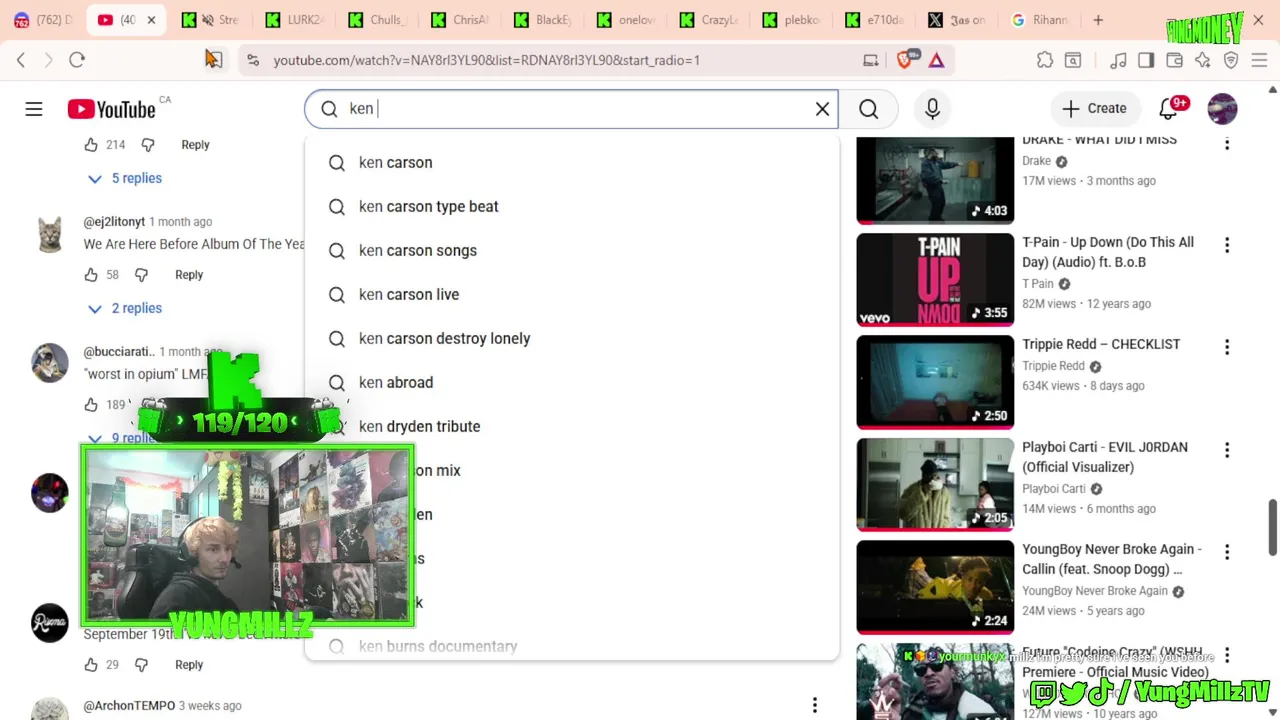Reply to the comment with 214 likes
Screen dimensions: 1280x720
[195, 145]
